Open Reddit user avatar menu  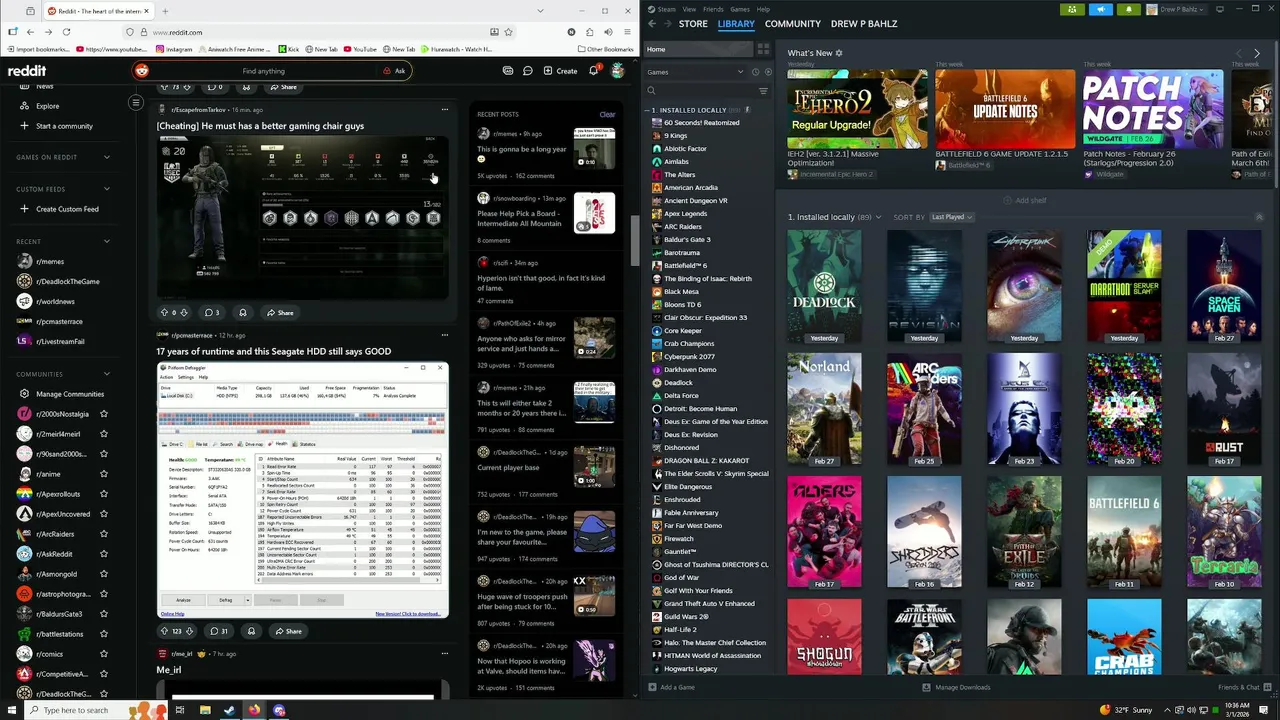618,71
